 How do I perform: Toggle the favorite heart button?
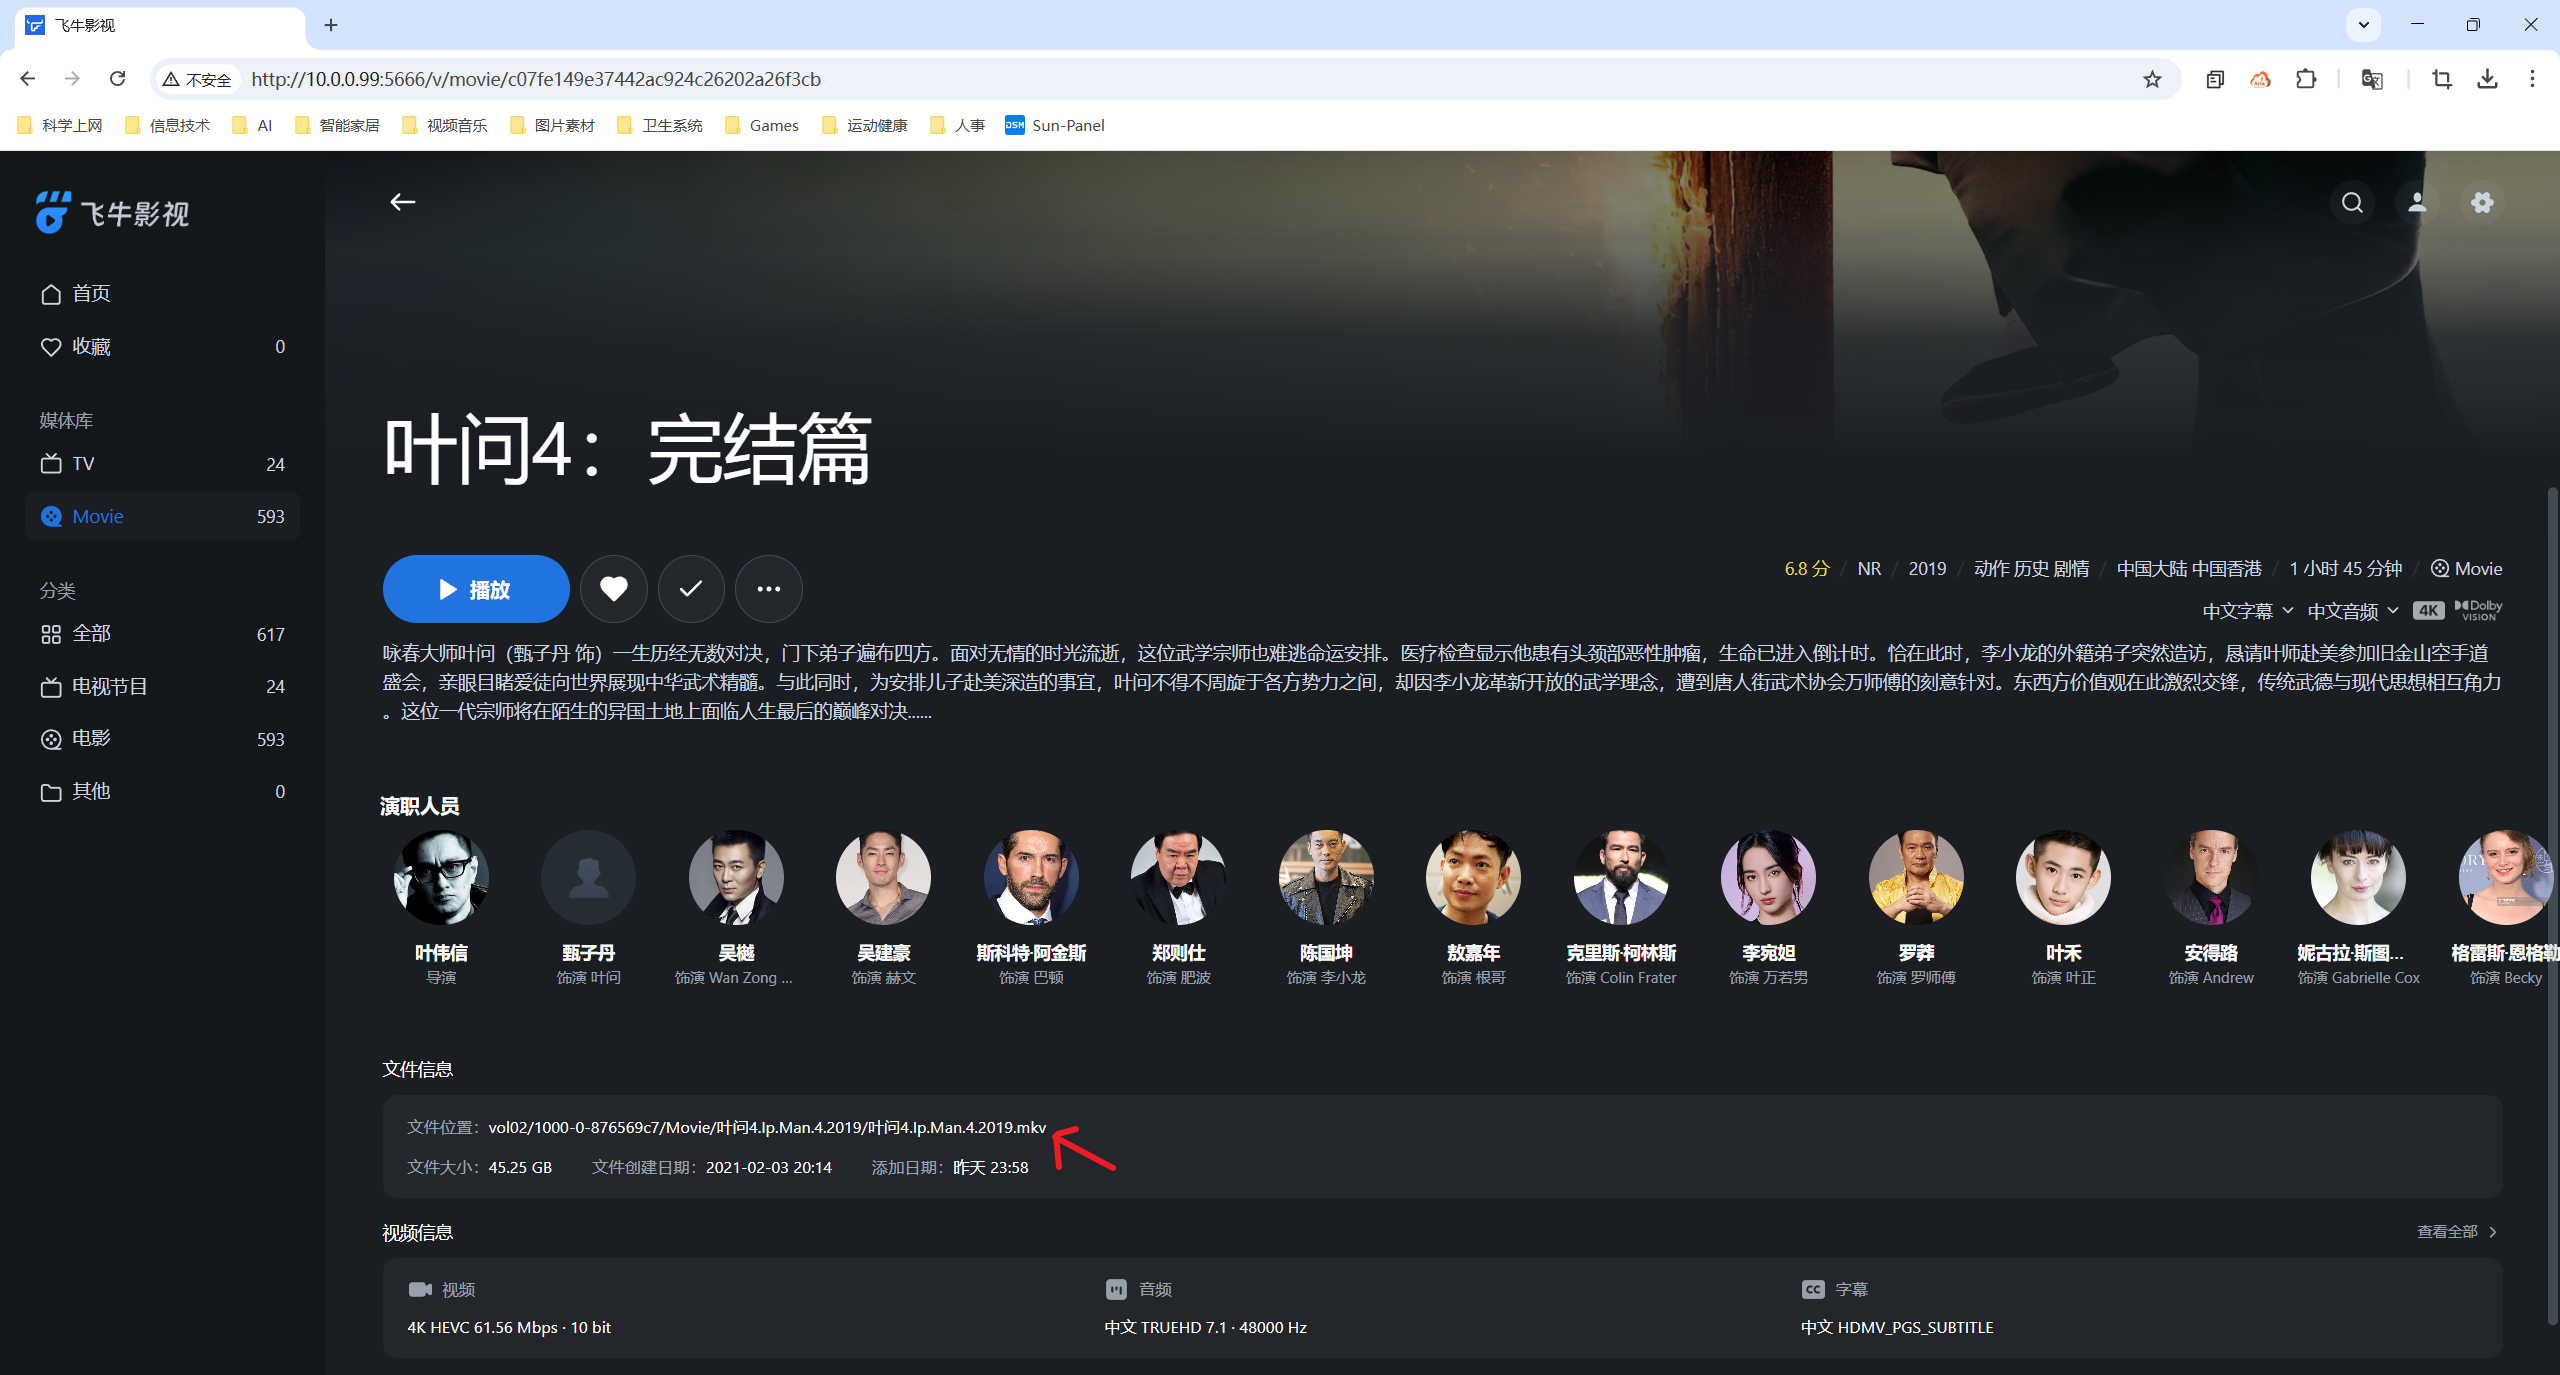pyautogui.click(x=614, y=589)
